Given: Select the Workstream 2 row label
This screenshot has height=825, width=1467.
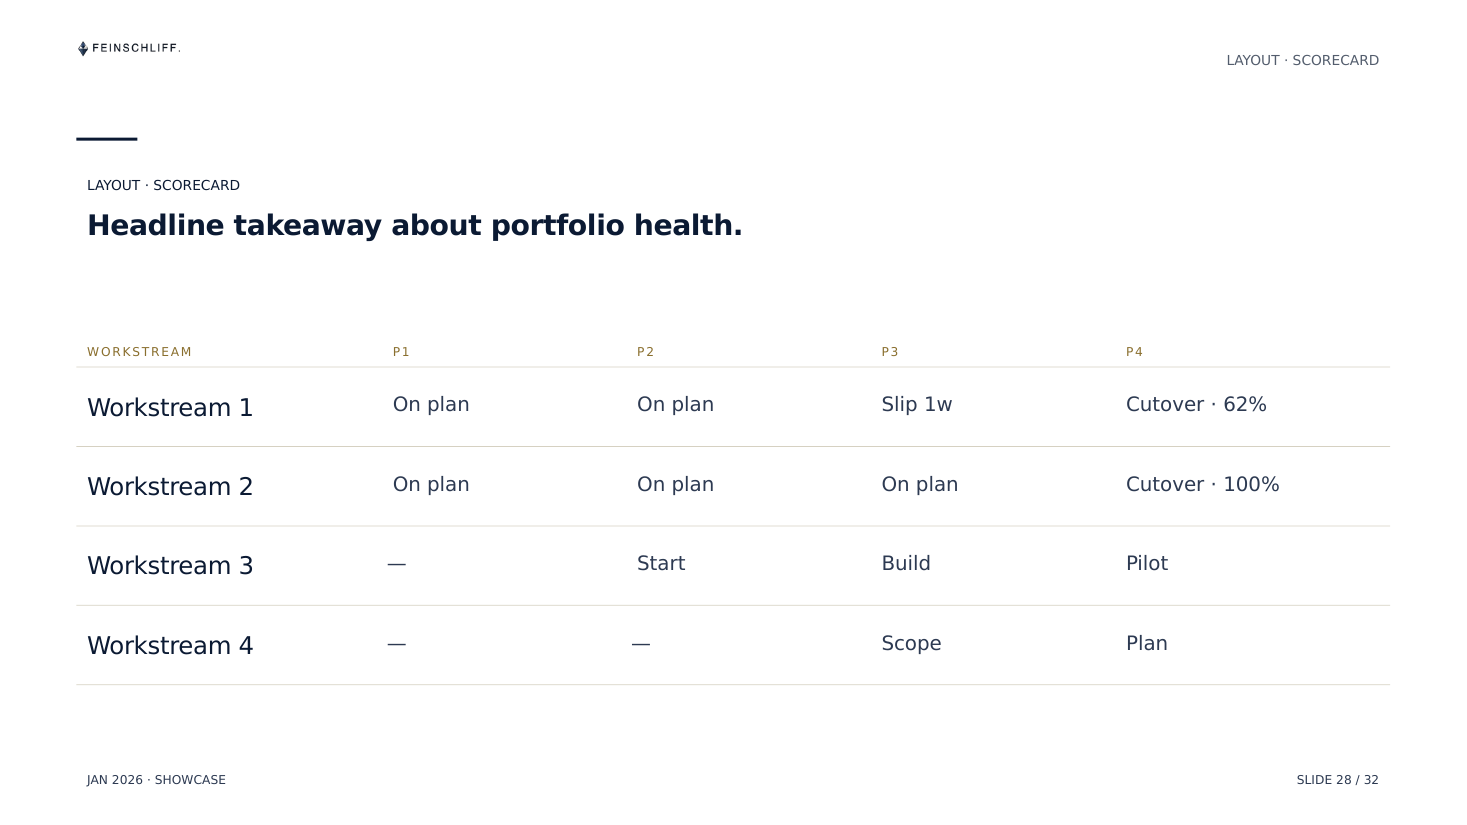Looking at the screenshot, I should (170, 486).
